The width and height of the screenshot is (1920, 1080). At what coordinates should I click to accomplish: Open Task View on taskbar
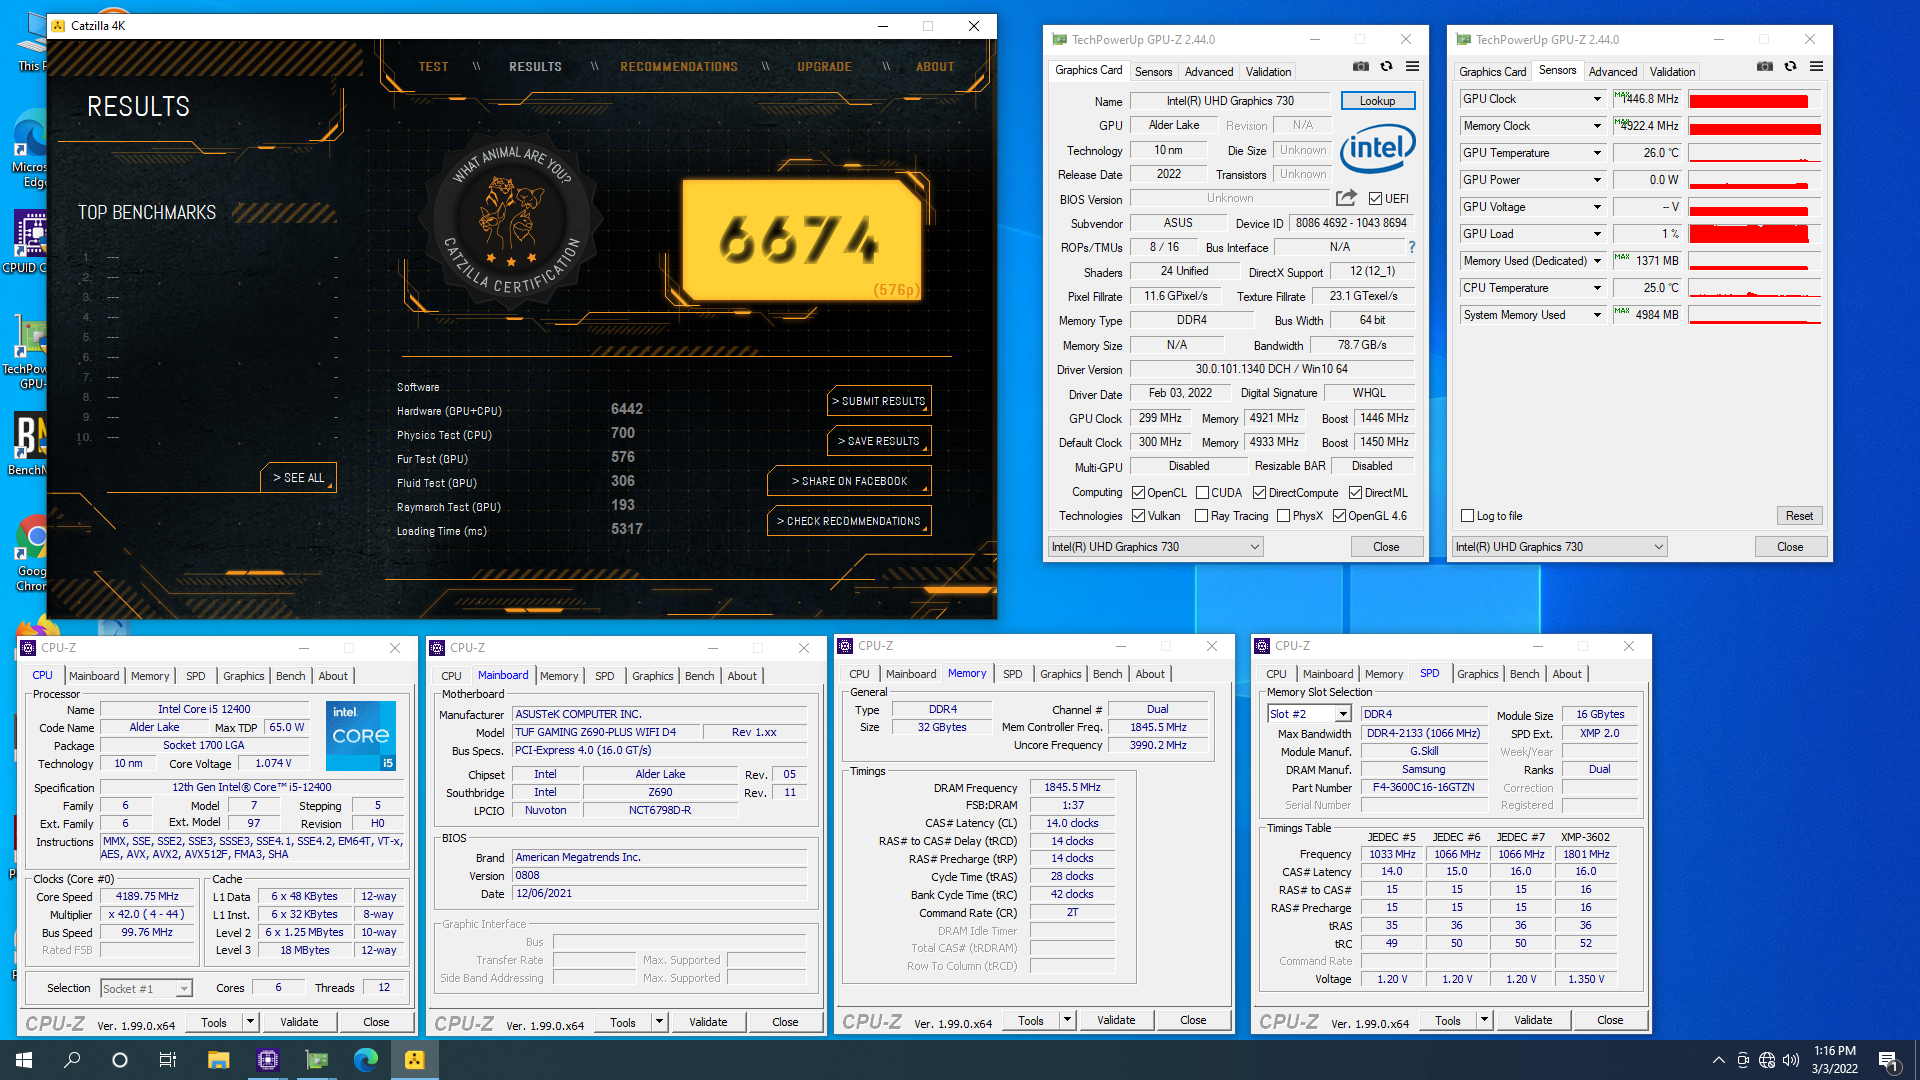pos(168,1060)
